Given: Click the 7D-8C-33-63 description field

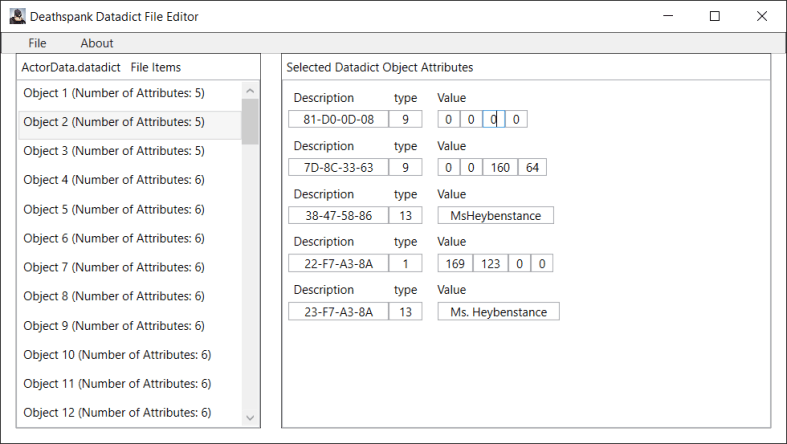Looking at the screenshot, I should [x=338, y=168].
